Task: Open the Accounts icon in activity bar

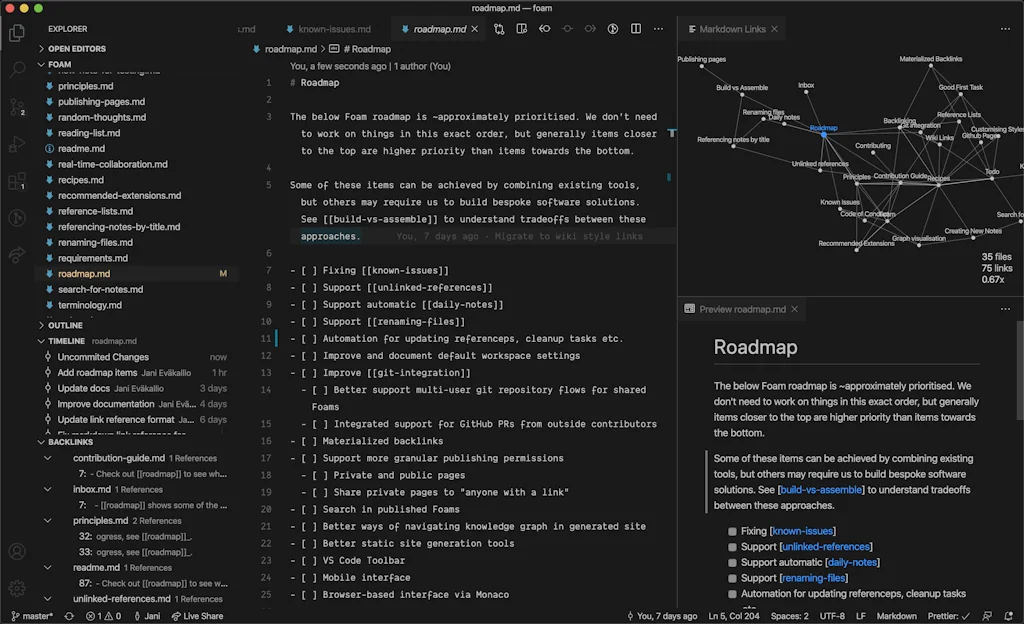Action: pyautogui.click(x=17, y=551)
